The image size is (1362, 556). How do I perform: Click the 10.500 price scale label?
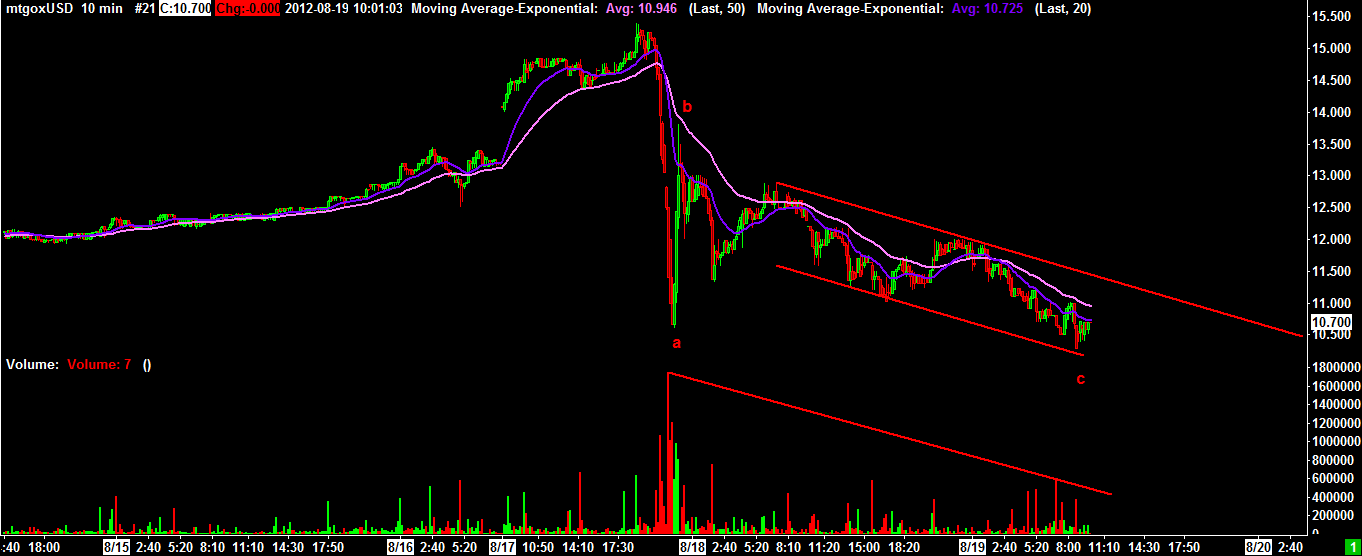(1333, 335)
